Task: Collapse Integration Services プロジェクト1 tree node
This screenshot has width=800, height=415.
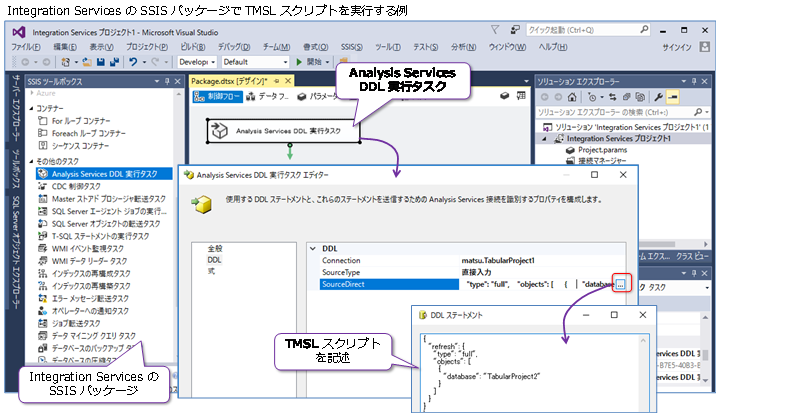Action: 544,139
